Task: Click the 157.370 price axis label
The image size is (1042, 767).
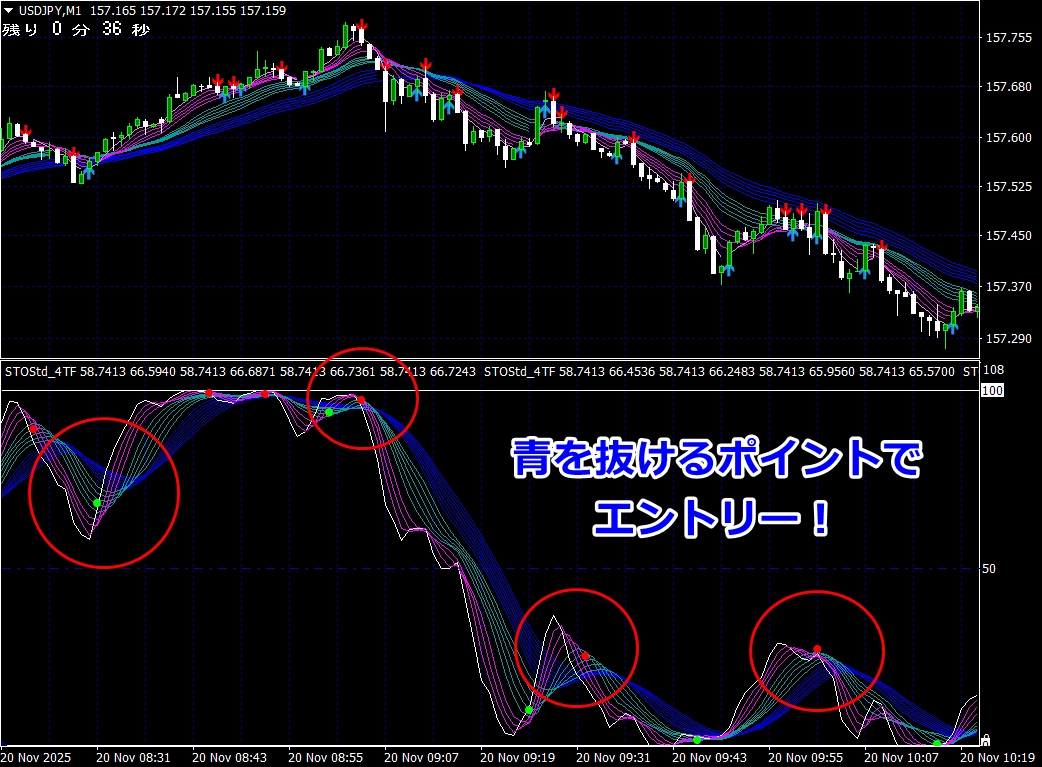Action: click(1009, 286)
